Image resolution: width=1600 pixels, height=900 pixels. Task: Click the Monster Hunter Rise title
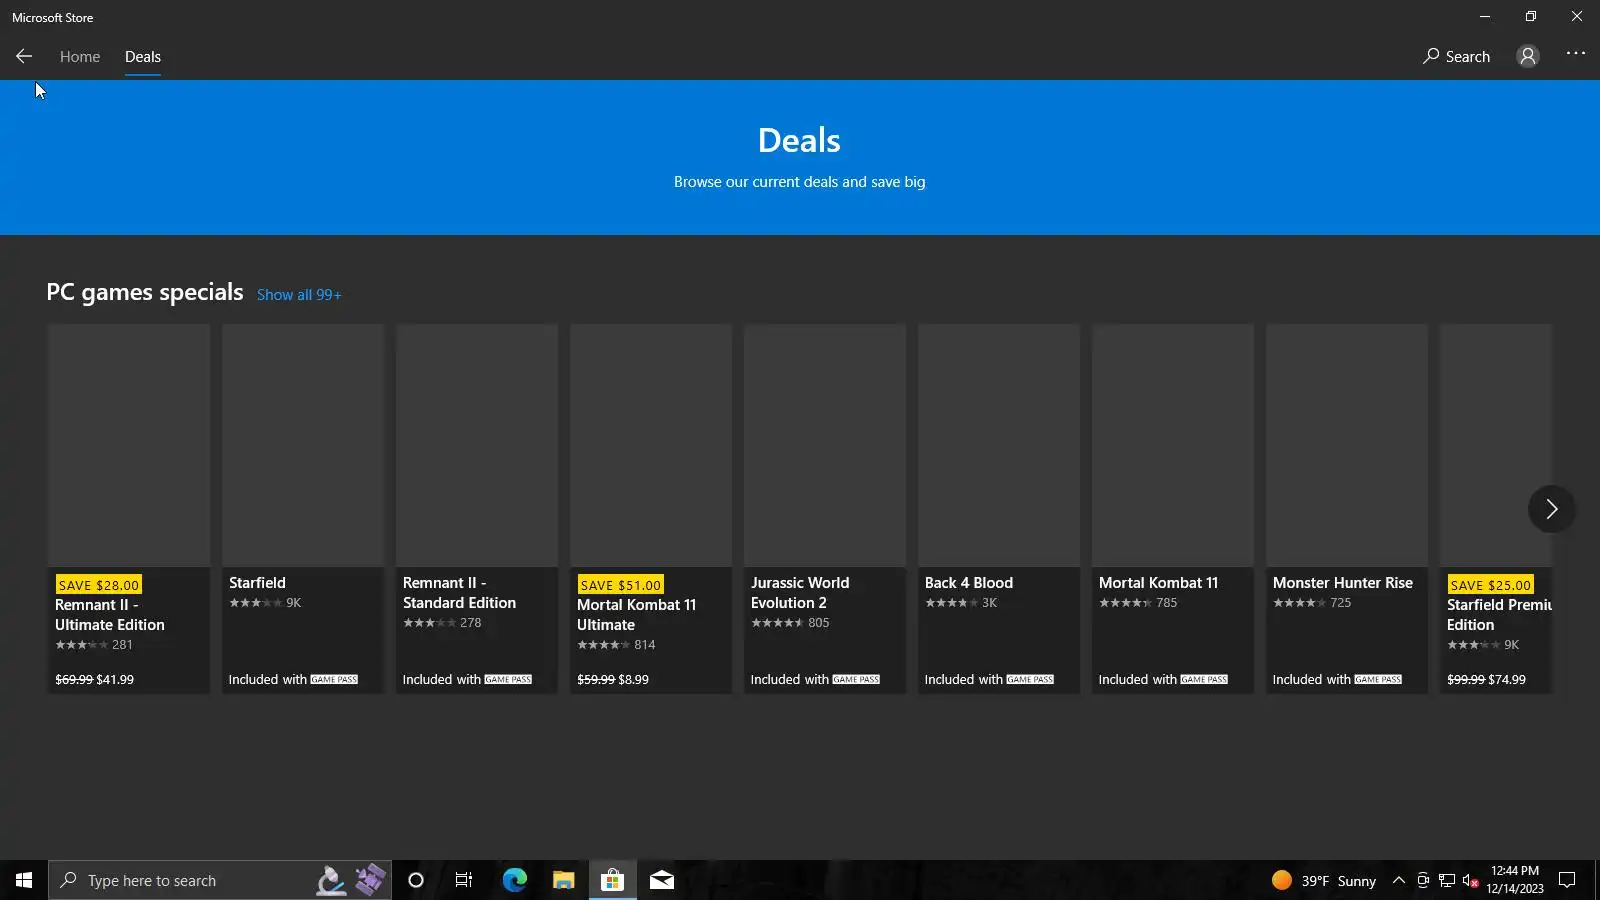click(x=1343, y=583)
